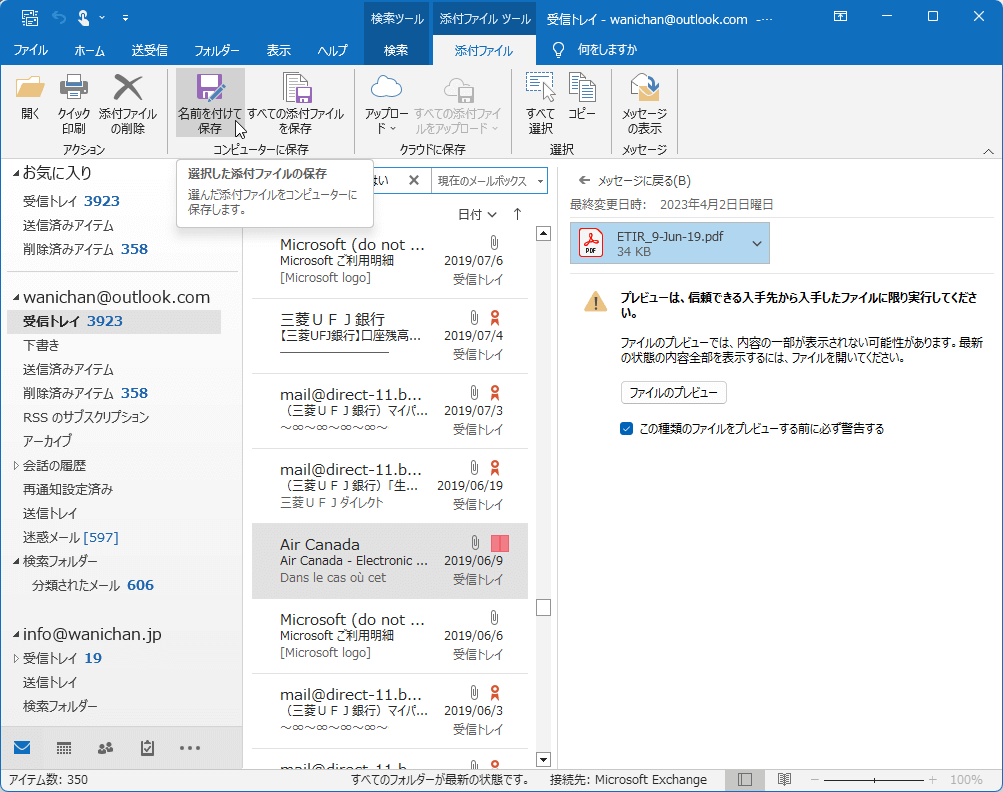
Task: Click the zoom slider in status bar
Action: point(874,780)
